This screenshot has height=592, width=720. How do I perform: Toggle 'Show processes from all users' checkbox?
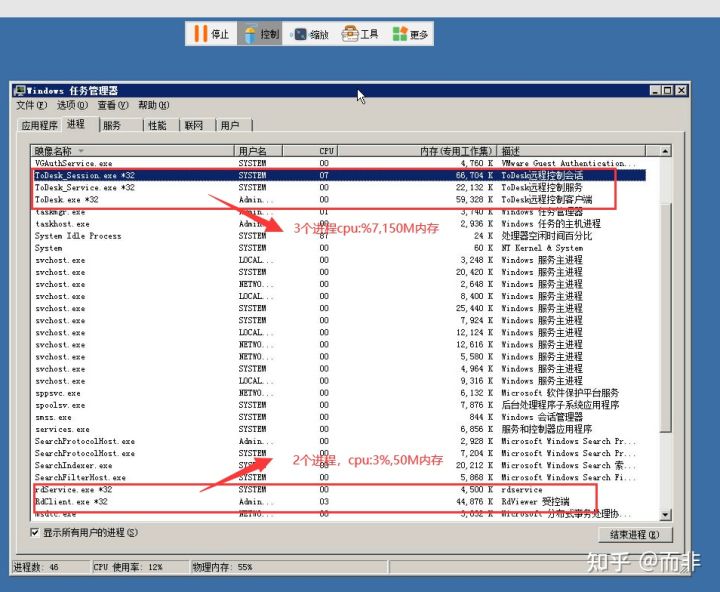click(x=34, y=532)
